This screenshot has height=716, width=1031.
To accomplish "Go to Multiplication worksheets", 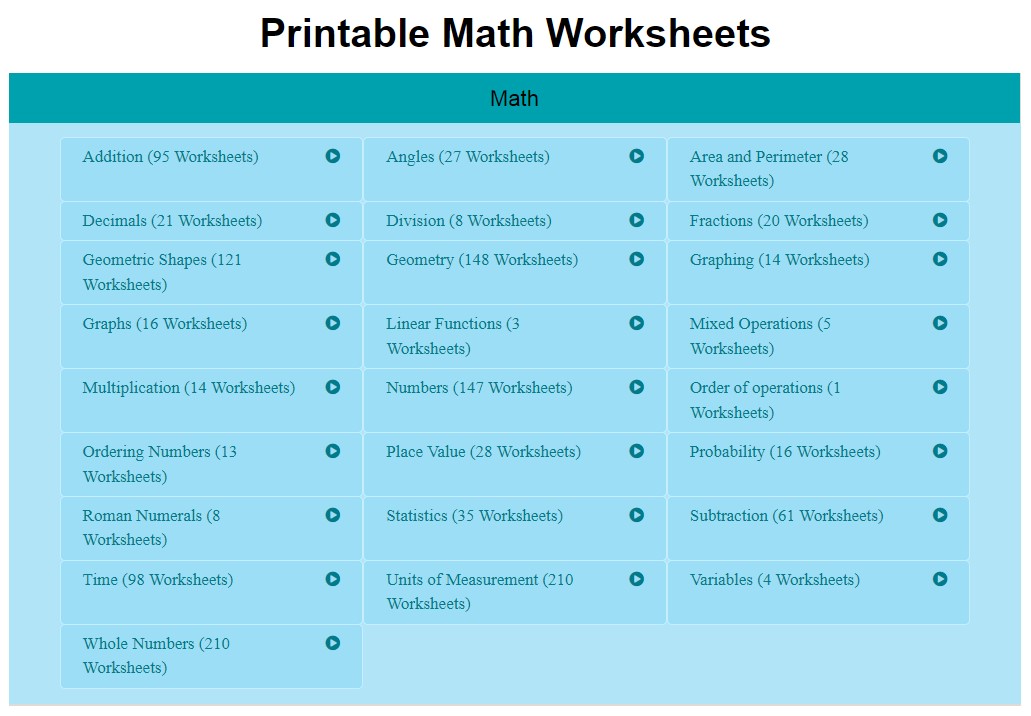I will coord(188,388).
